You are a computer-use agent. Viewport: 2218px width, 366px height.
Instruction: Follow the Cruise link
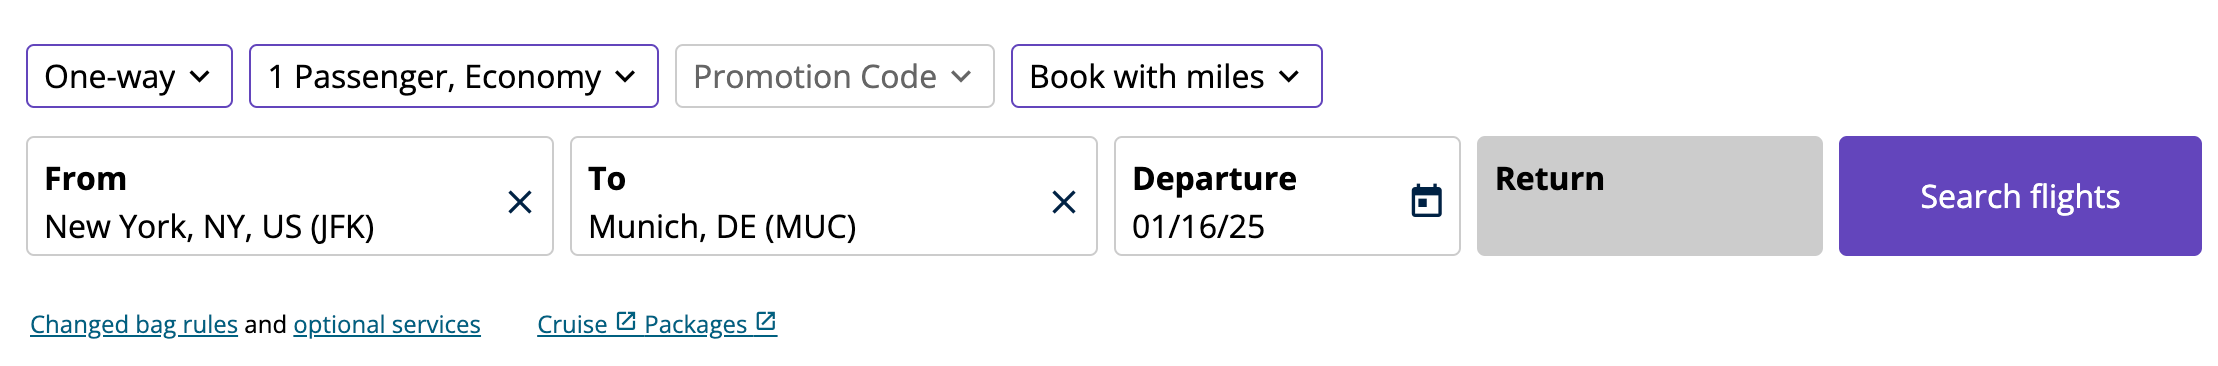pyautogui.click(x=572, y=324)
